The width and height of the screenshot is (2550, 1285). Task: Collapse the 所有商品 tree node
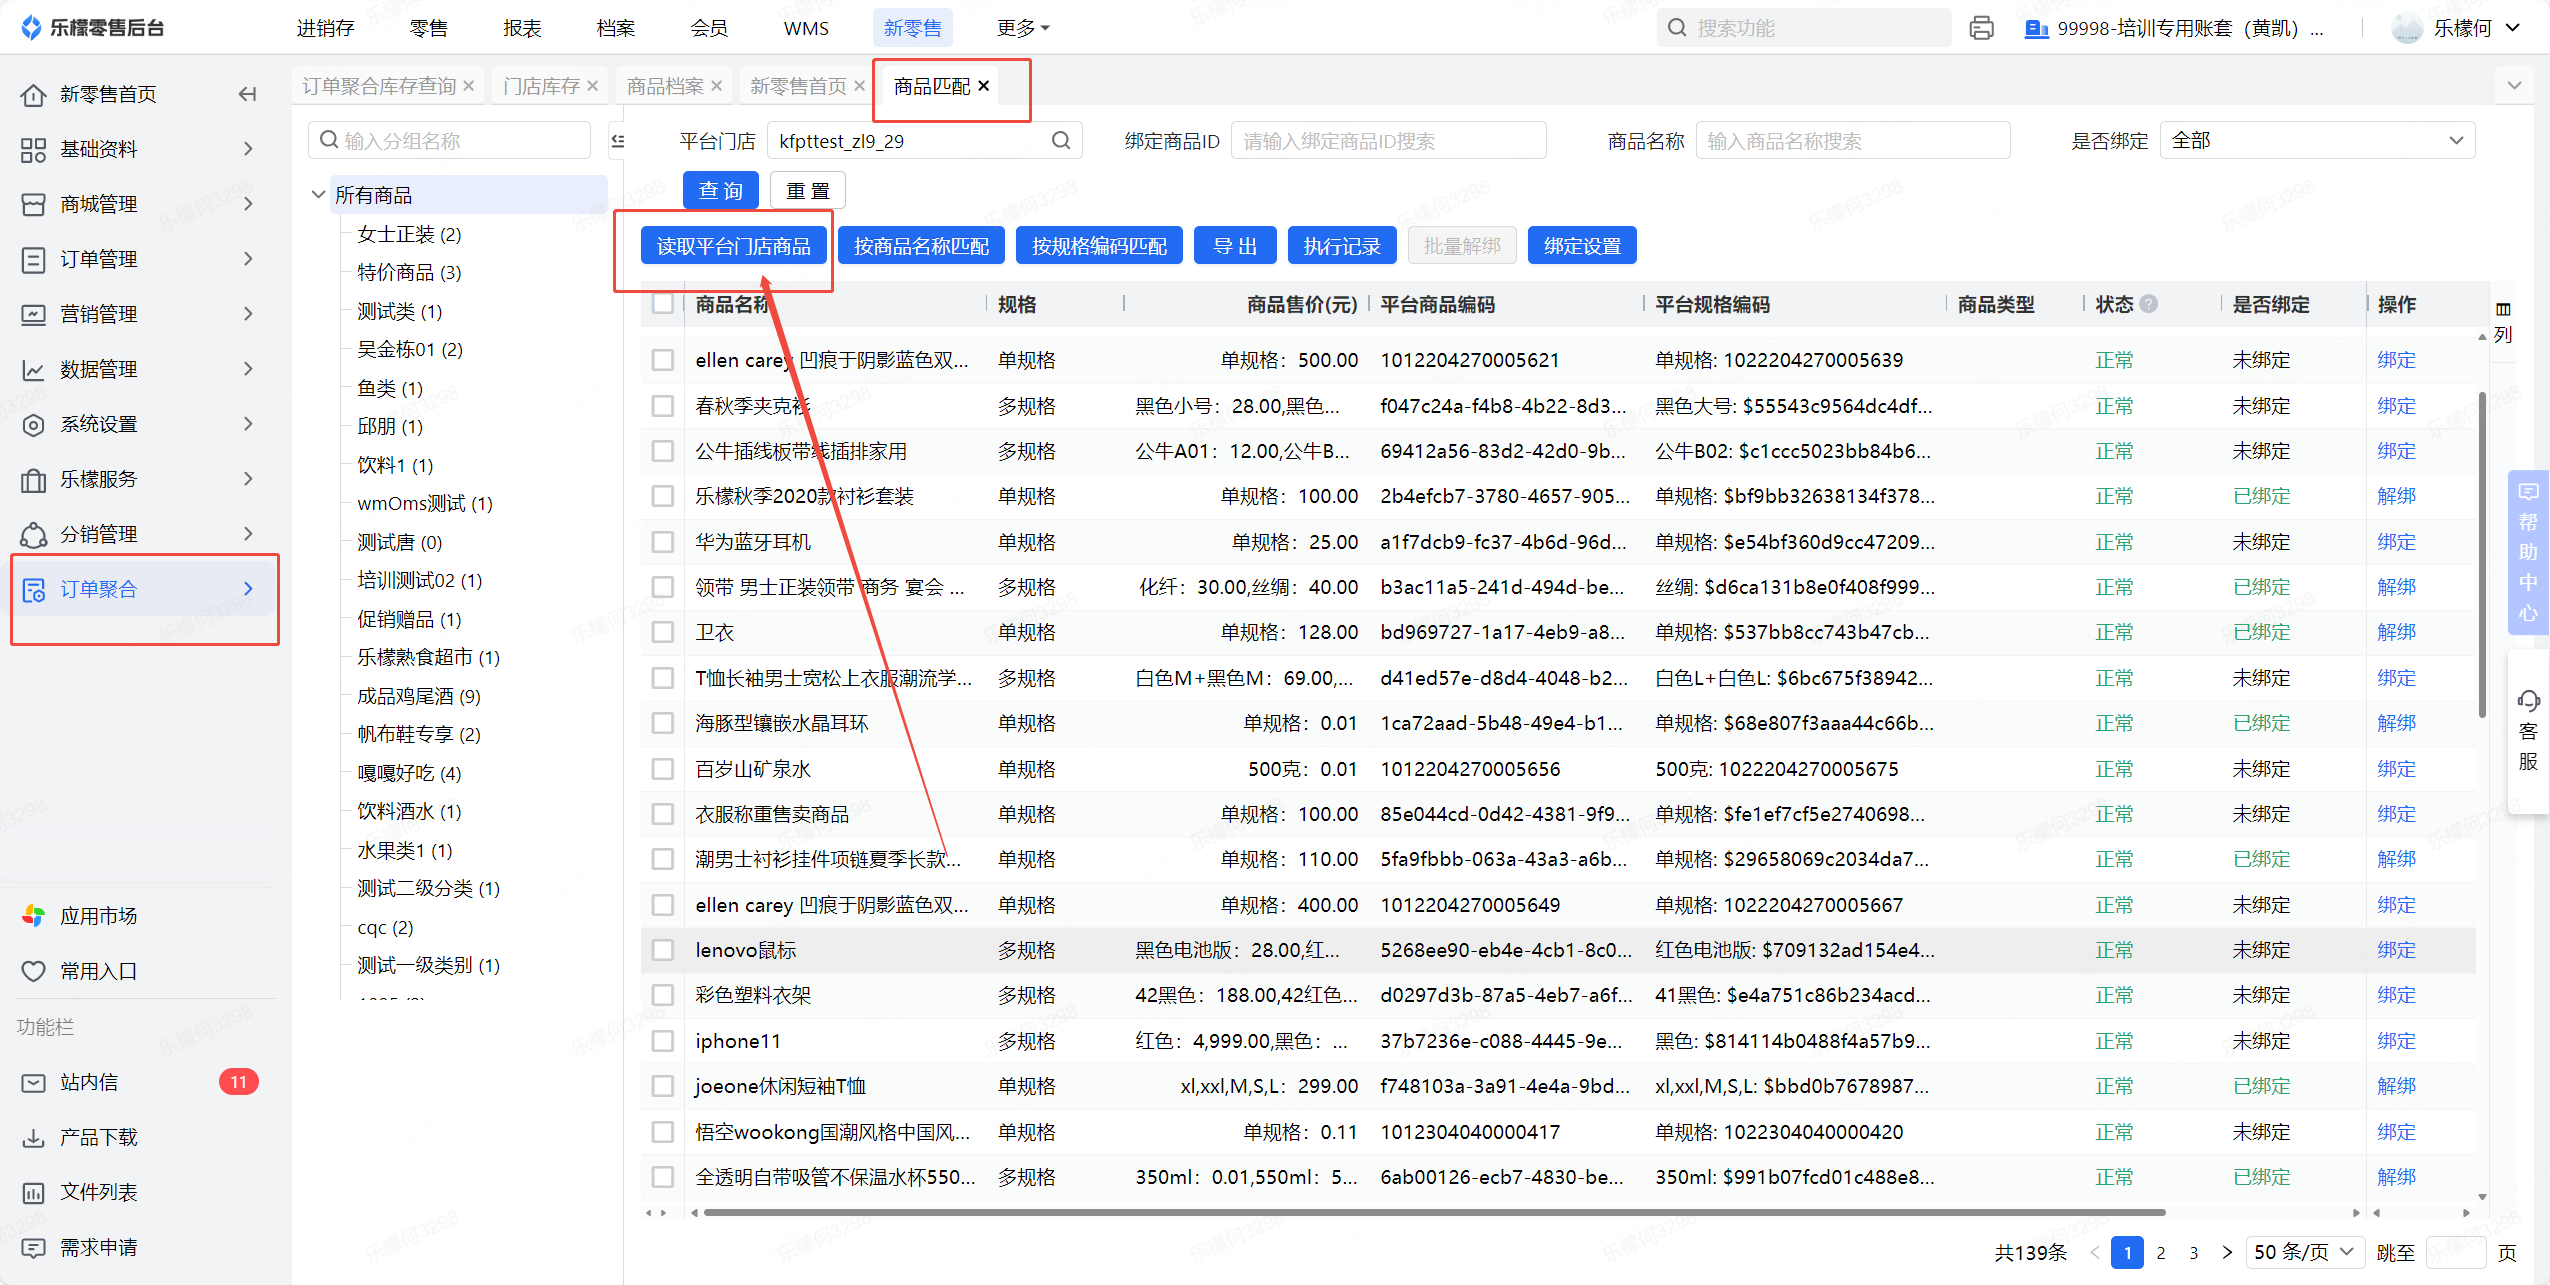point(318,195)
